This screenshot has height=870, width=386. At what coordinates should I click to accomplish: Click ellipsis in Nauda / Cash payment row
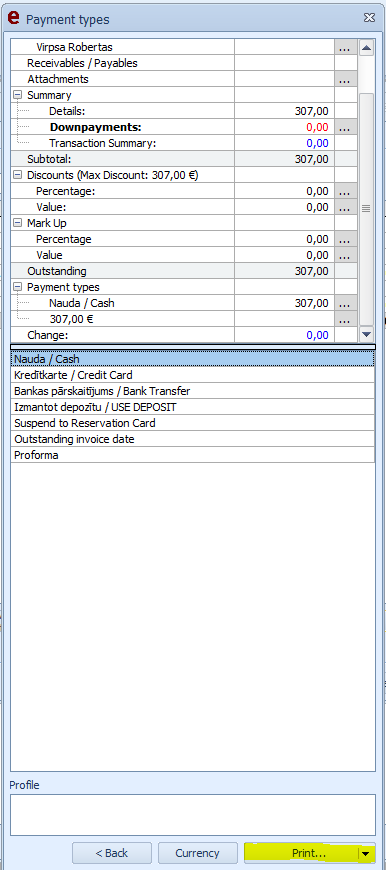point(346,304)
